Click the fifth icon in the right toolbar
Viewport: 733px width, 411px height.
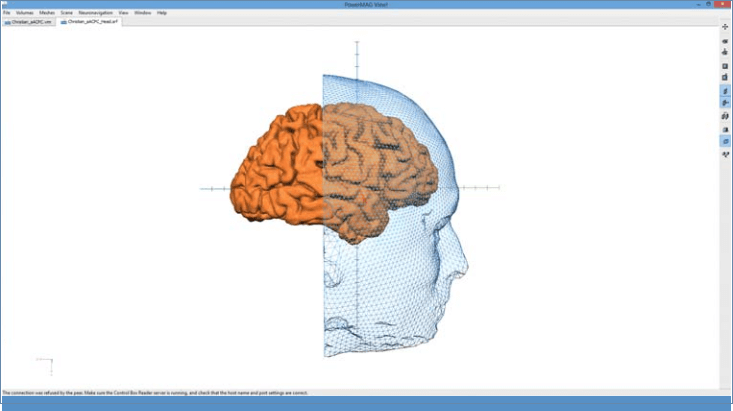pyautogui.click(x=725, y=78)
